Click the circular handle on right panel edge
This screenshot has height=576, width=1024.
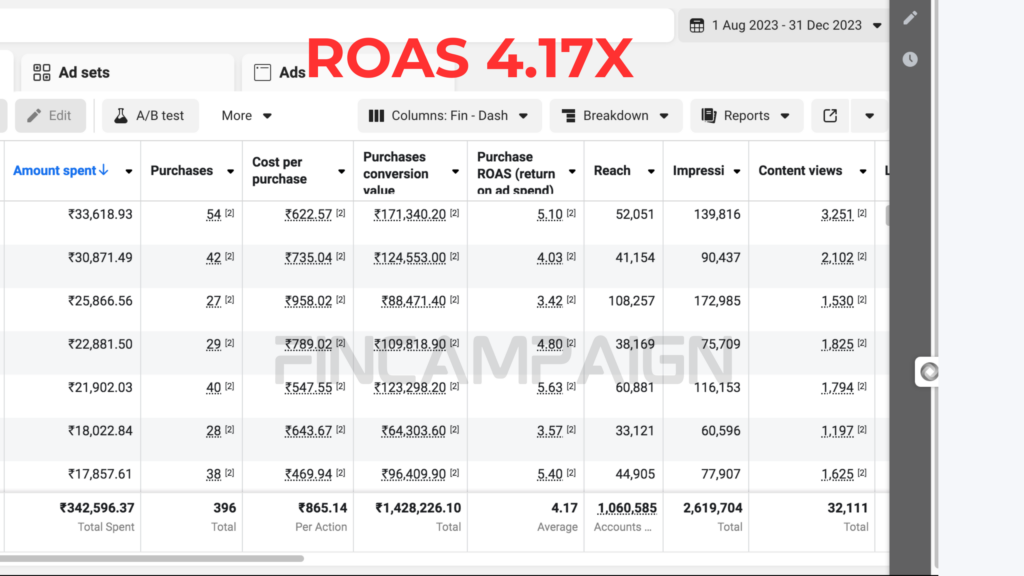[929, 371]
